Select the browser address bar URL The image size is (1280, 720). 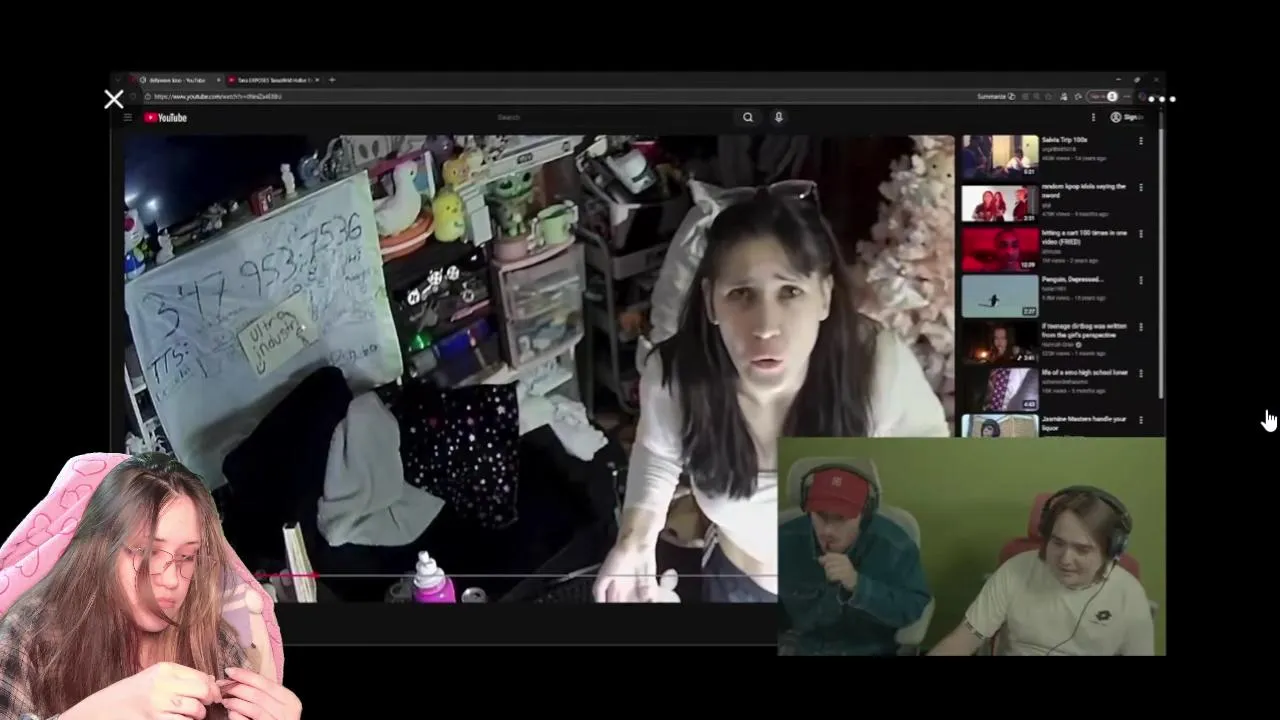click(x=218, y=96)
